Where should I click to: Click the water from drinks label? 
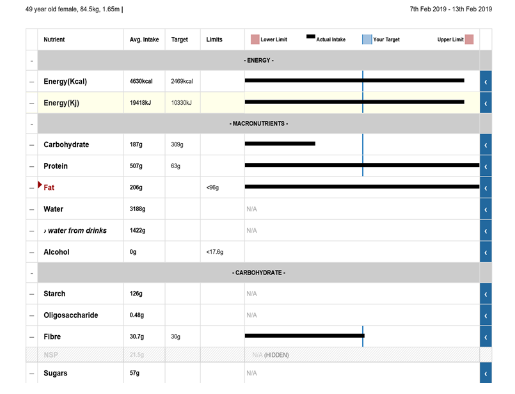tap(75, 231)
